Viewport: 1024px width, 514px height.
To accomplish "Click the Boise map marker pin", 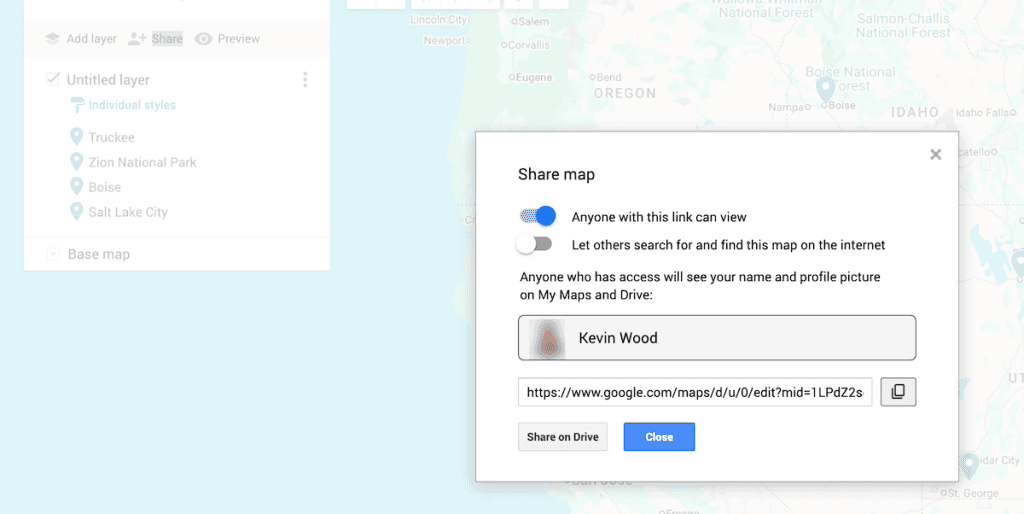I will pyautogui.click(x=825, y=89).
